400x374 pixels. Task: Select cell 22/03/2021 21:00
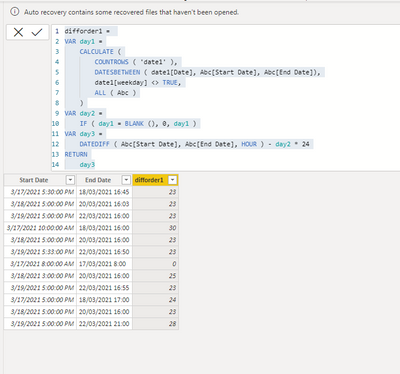104,324
